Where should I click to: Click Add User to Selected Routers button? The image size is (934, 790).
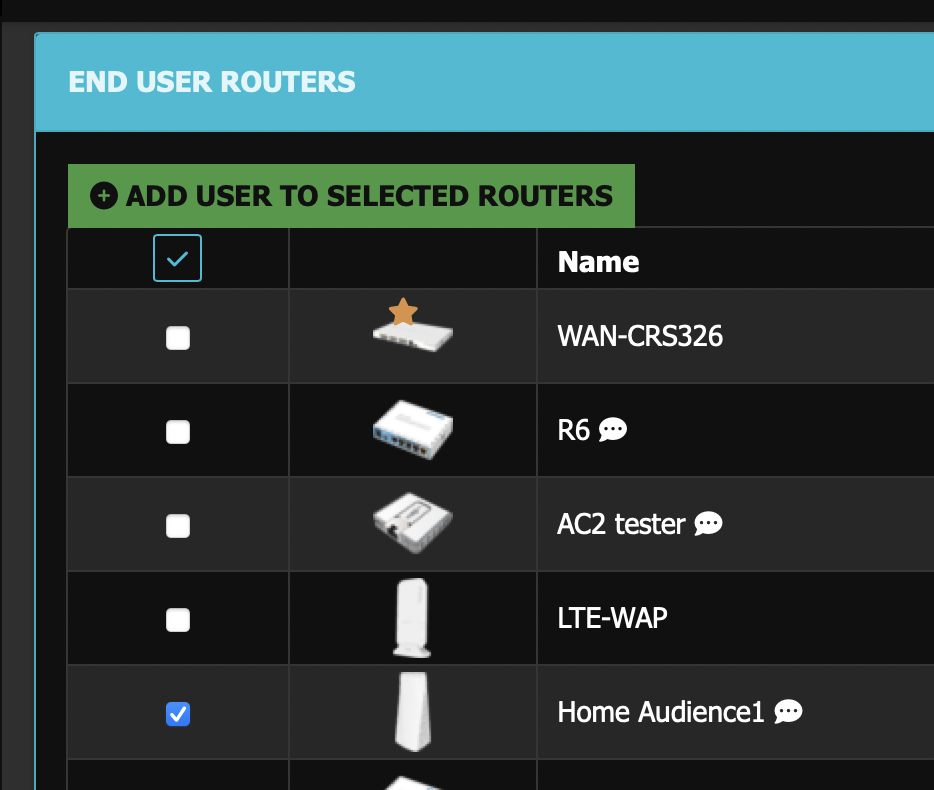click(x=351, y=196)
